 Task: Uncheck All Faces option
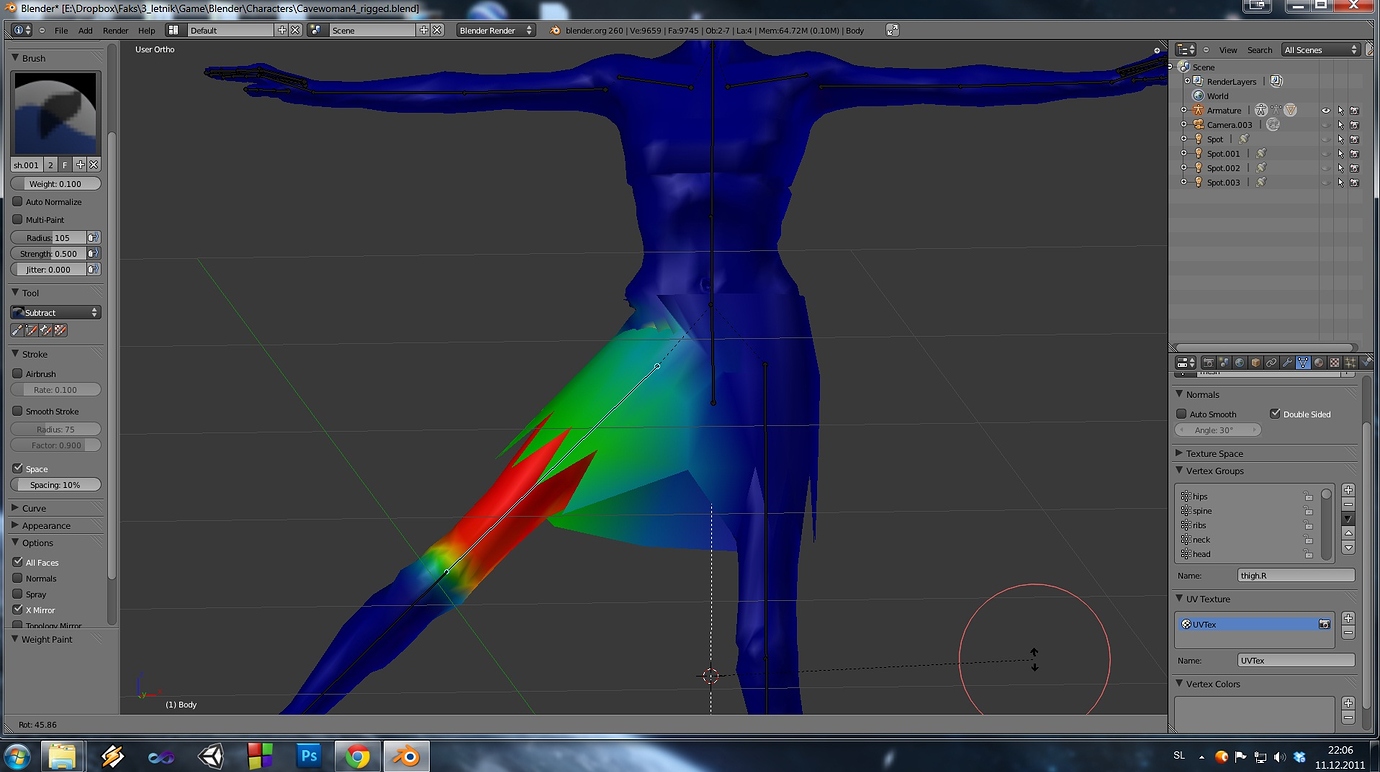coord(17,562)
